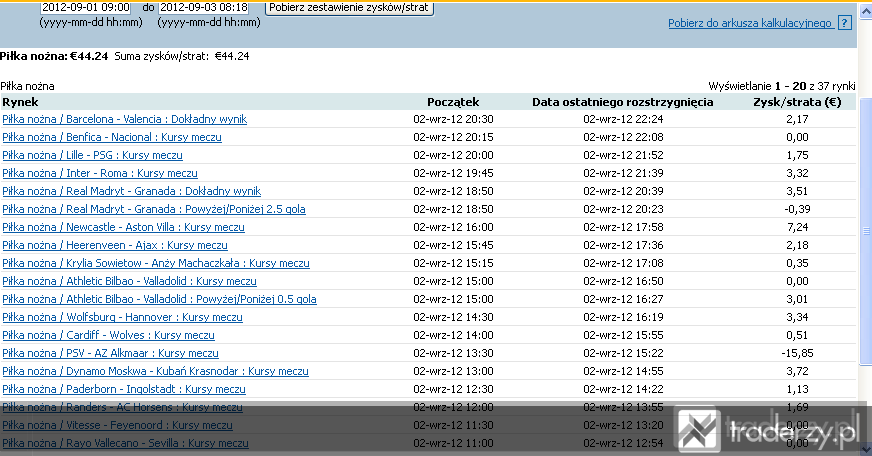Screen dimensions: 872x456
Task: Select the Suma zysków/strat €44.24 text
Action: coord(182,56)
